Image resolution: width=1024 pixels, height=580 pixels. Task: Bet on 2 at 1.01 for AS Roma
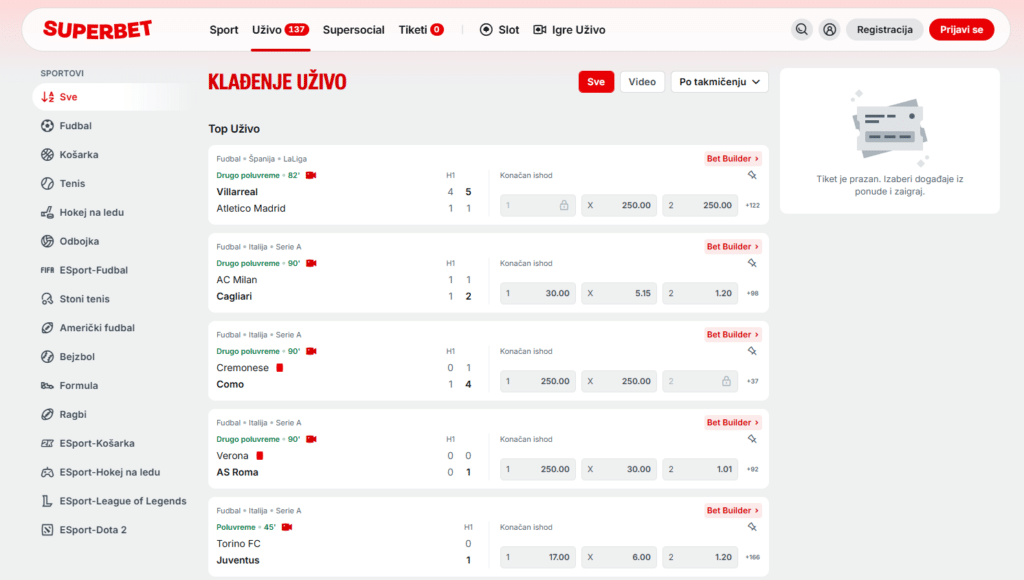coord(700,469)
